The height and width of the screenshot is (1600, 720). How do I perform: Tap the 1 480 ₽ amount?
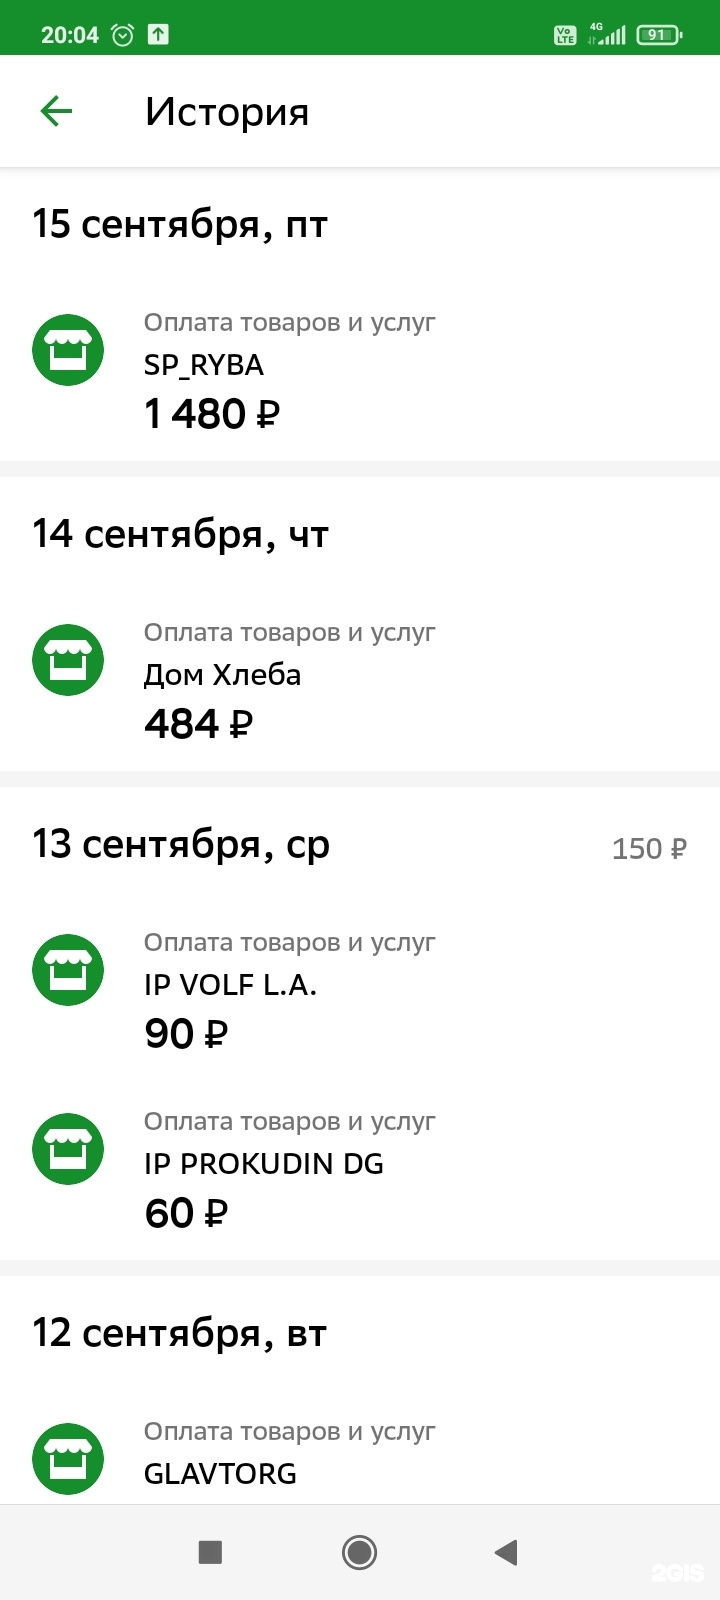point(212,414)
